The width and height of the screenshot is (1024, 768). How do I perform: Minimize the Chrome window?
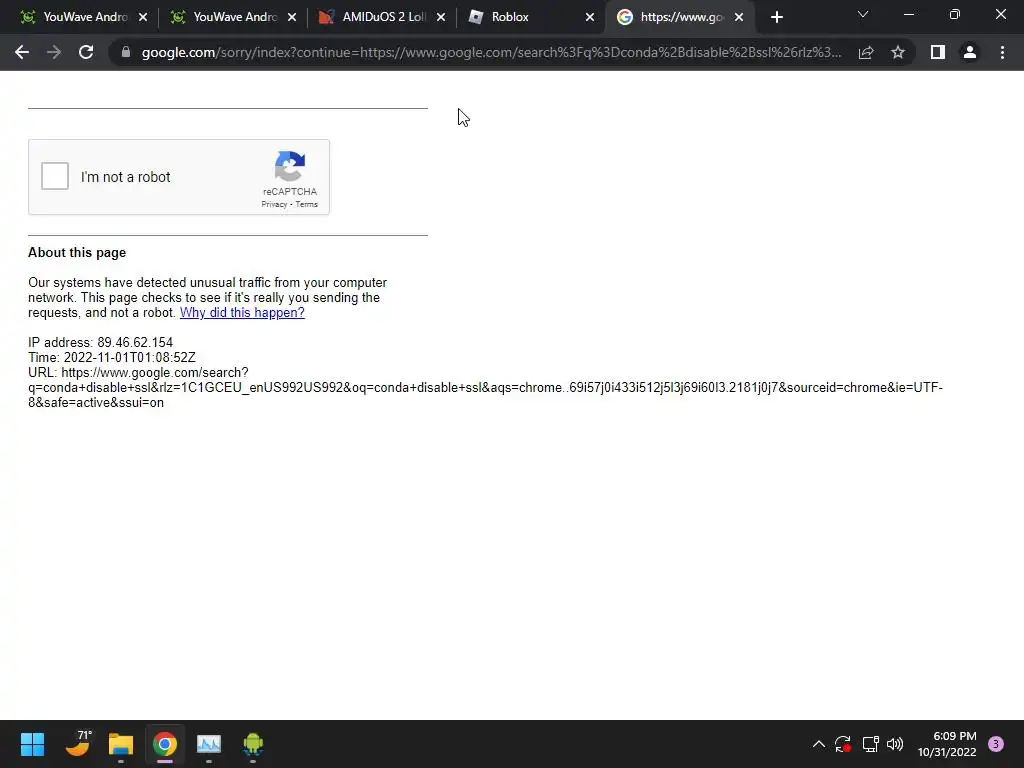coord(908,14)
